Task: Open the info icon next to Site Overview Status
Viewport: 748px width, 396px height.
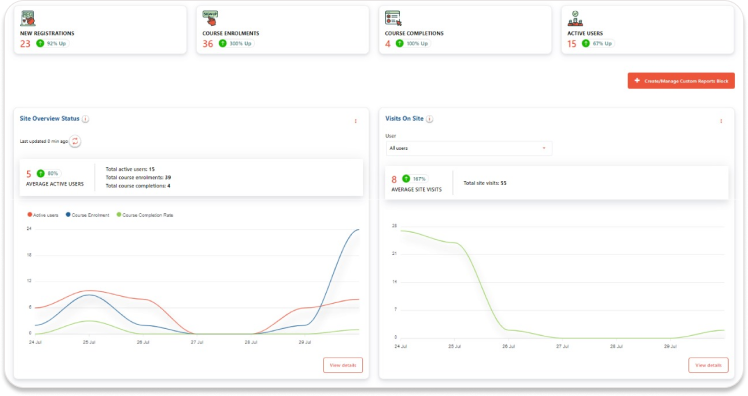Action: coord(85,119)
